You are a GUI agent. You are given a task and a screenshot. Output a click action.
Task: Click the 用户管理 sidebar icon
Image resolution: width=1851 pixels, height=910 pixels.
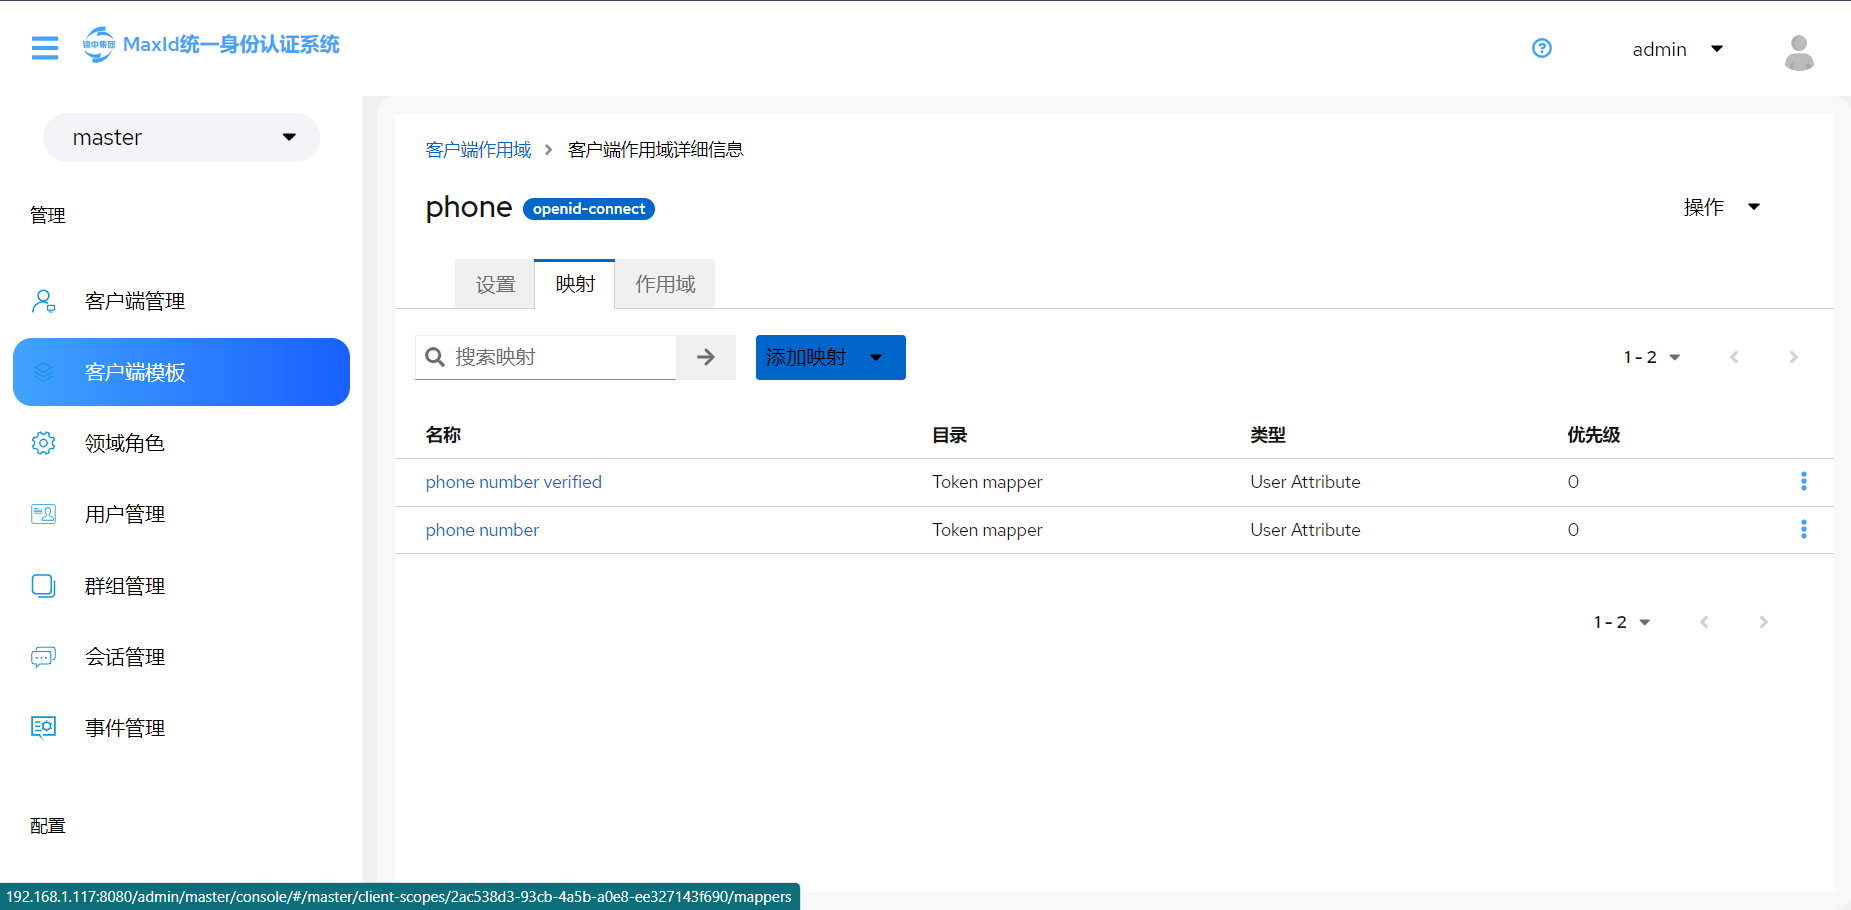pyautogui.click(x=44, y=514)
